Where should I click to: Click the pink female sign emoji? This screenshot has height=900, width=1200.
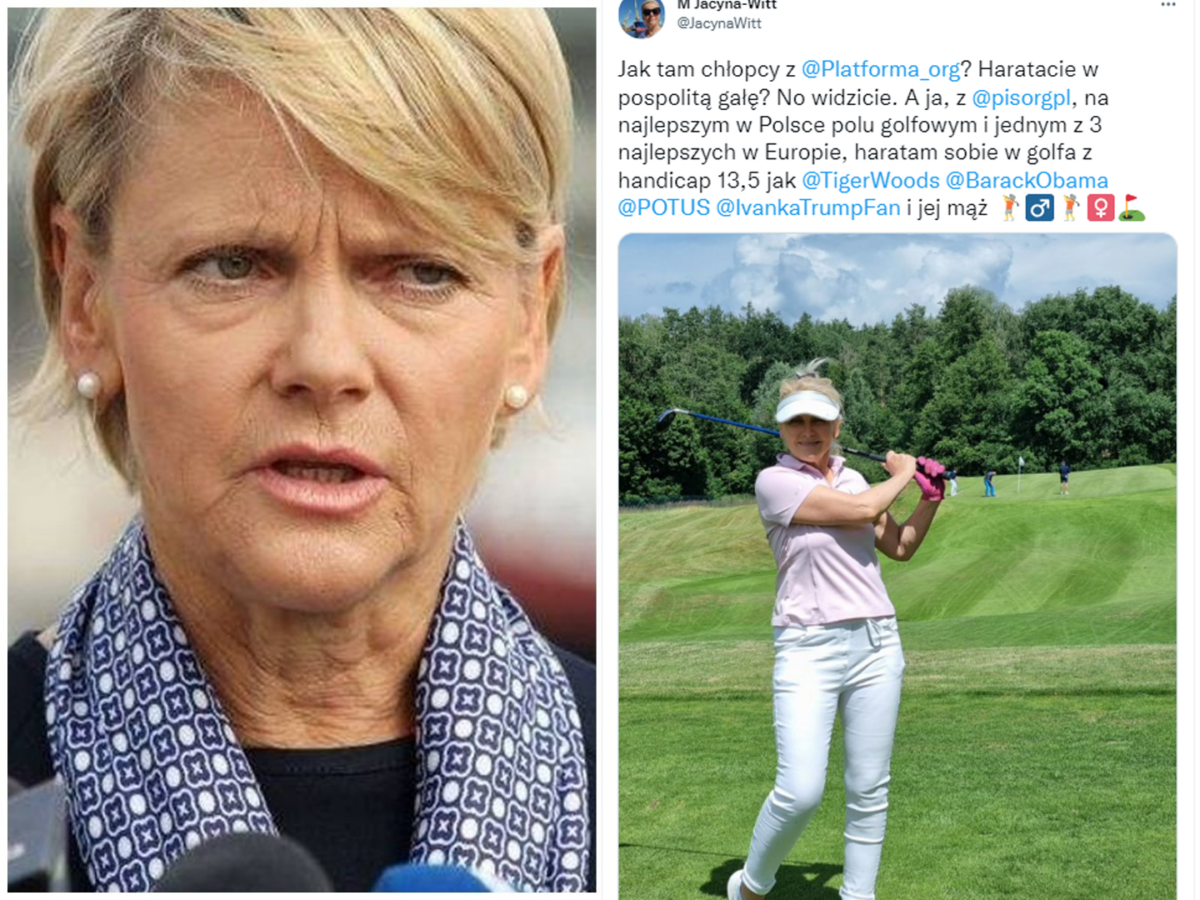pyautogui.click(x=1101, y=208)
